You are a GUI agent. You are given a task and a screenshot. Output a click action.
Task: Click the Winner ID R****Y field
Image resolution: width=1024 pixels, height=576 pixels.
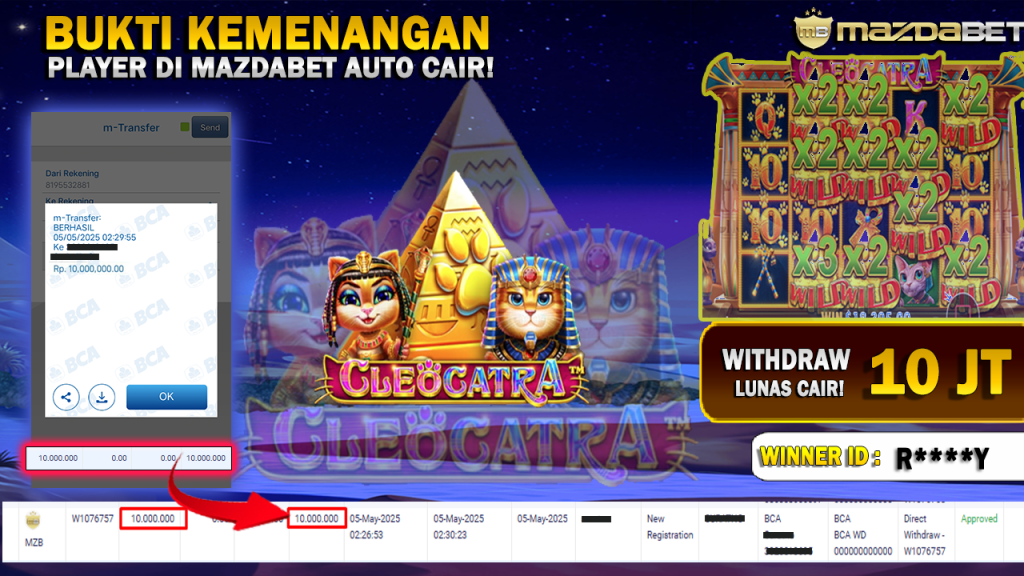(888, 456)
